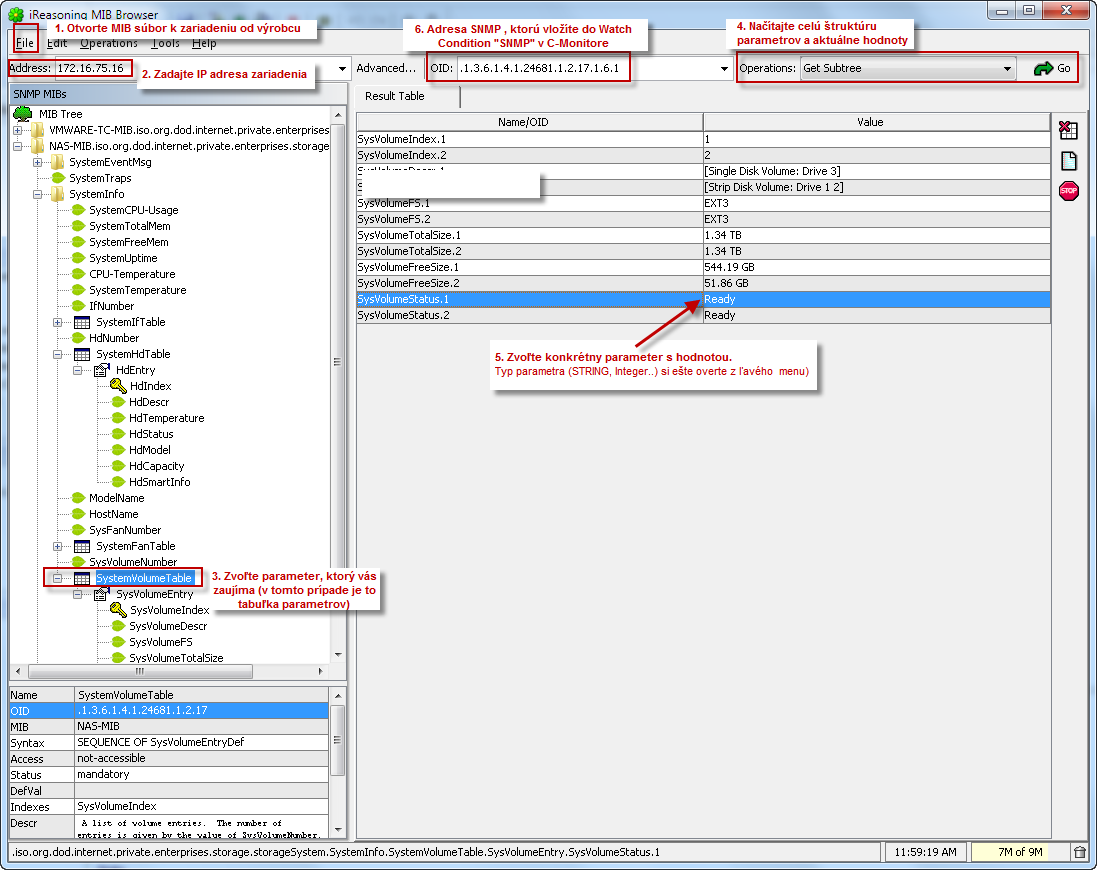Collapse the SystemInfo node

(x=38, y=194)
